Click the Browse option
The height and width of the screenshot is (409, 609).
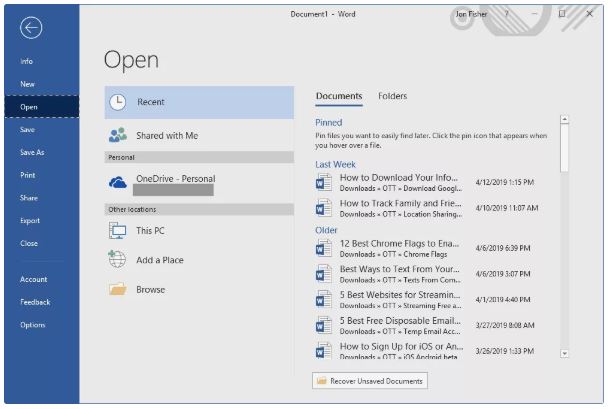pos(199,289)
